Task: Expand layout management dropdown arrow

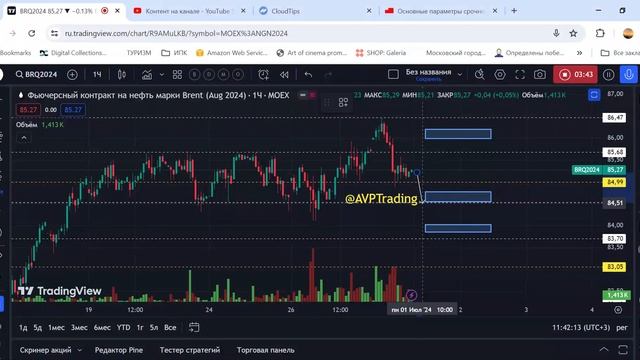Action: tap(460, 75)
